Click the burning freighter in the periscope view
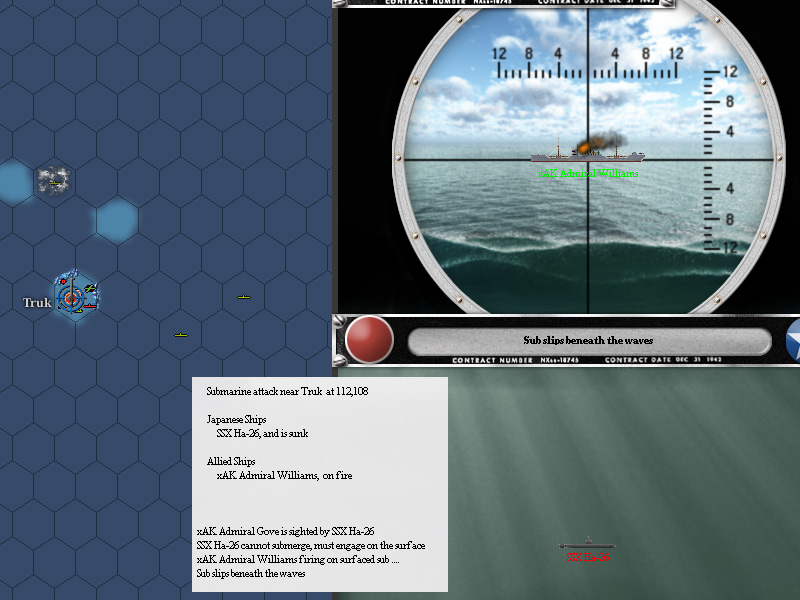 click(587, 152)
